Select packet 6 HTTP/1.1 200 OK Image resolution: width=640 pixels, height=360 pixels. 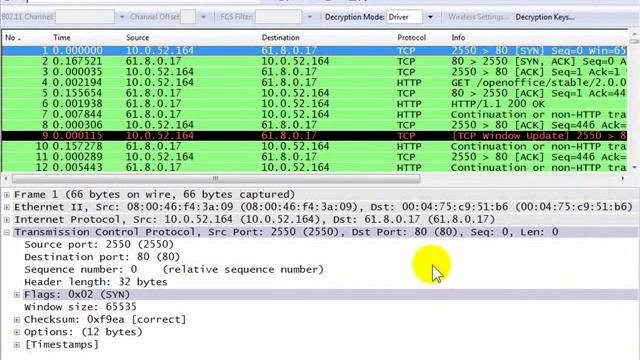pyautogui.click(x=314, y=104)
